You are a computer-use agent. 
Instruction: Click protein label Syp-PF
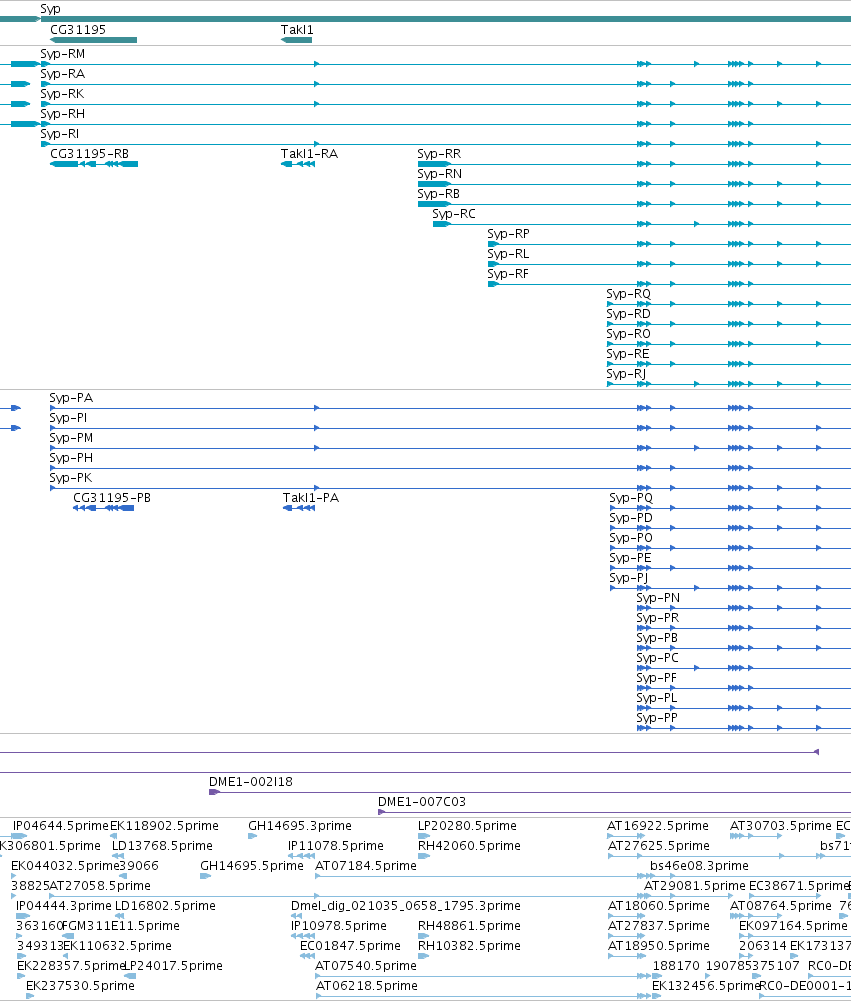[656, 678]
